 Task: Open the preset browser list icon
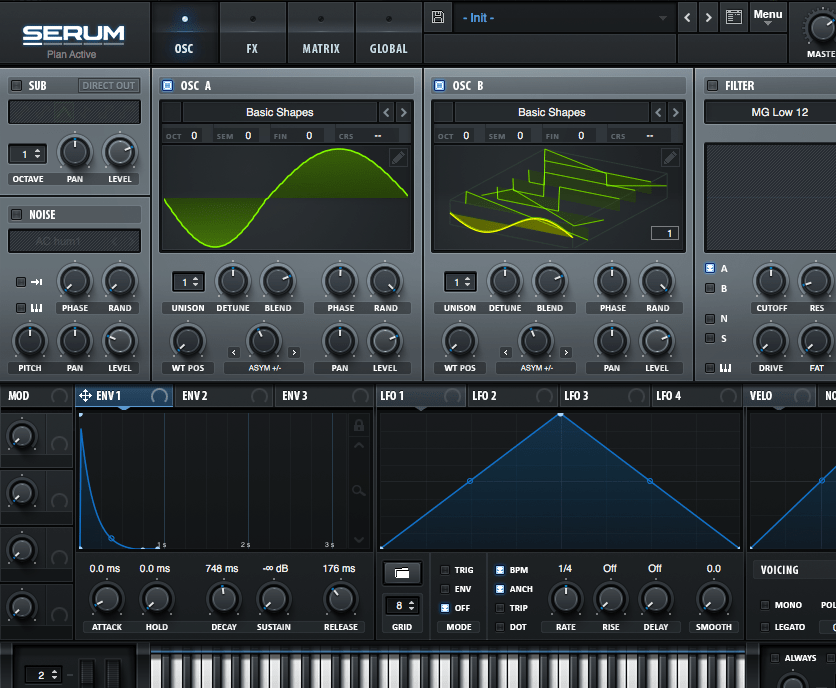click(x=734, y=18)
